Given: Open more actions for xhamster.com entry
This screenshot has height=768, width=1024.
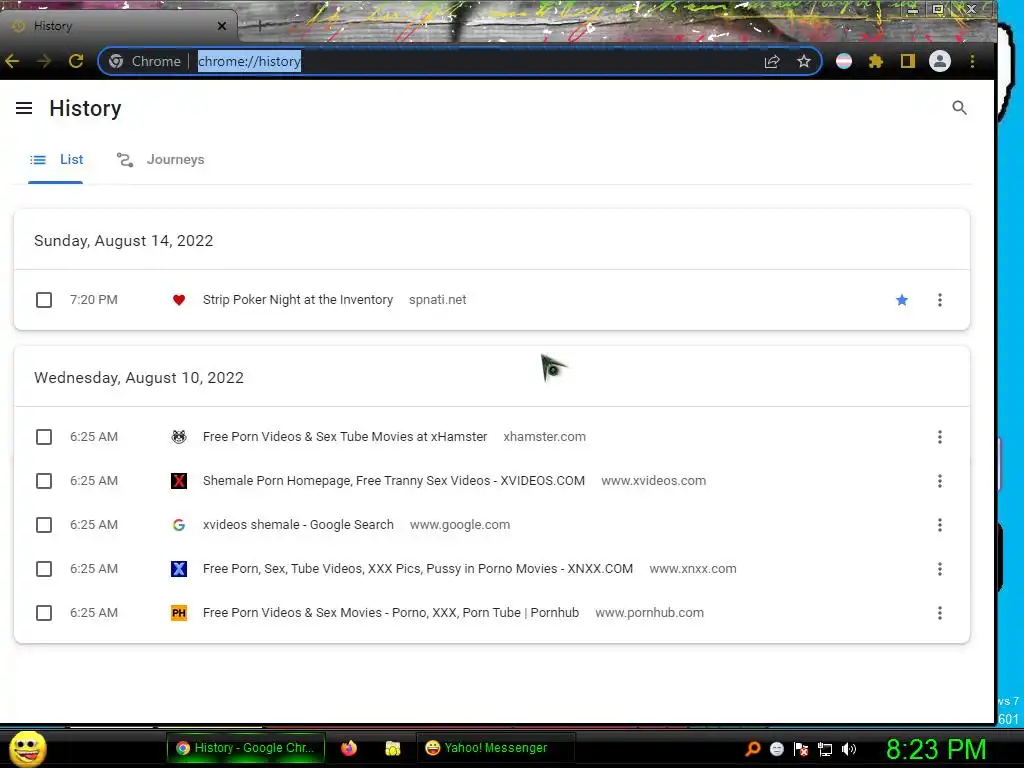Looking at the screenshot, I should click(x=940, y=437).
